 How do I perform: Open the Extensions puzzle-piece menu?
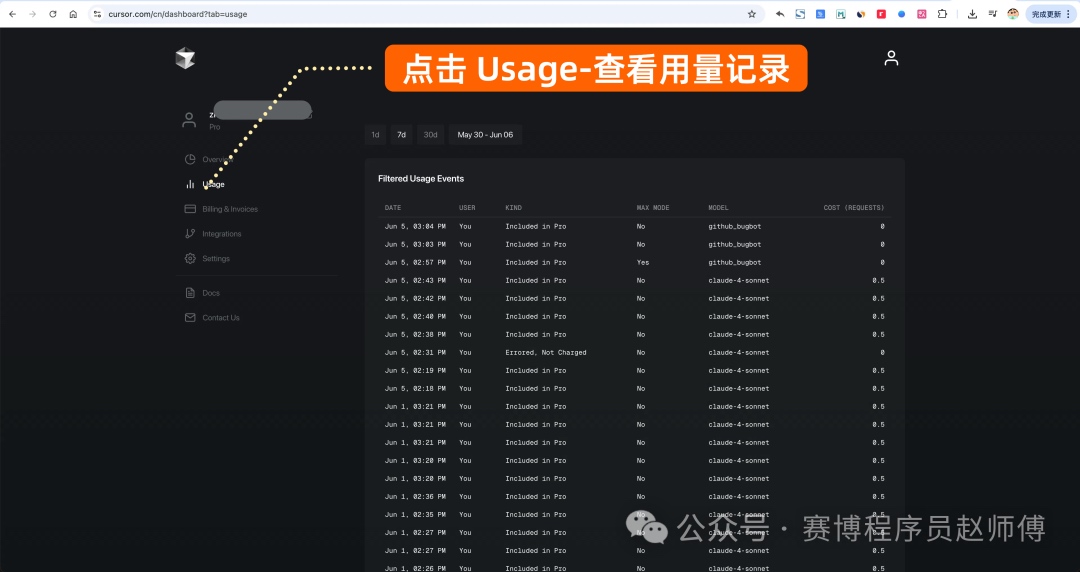942,14
